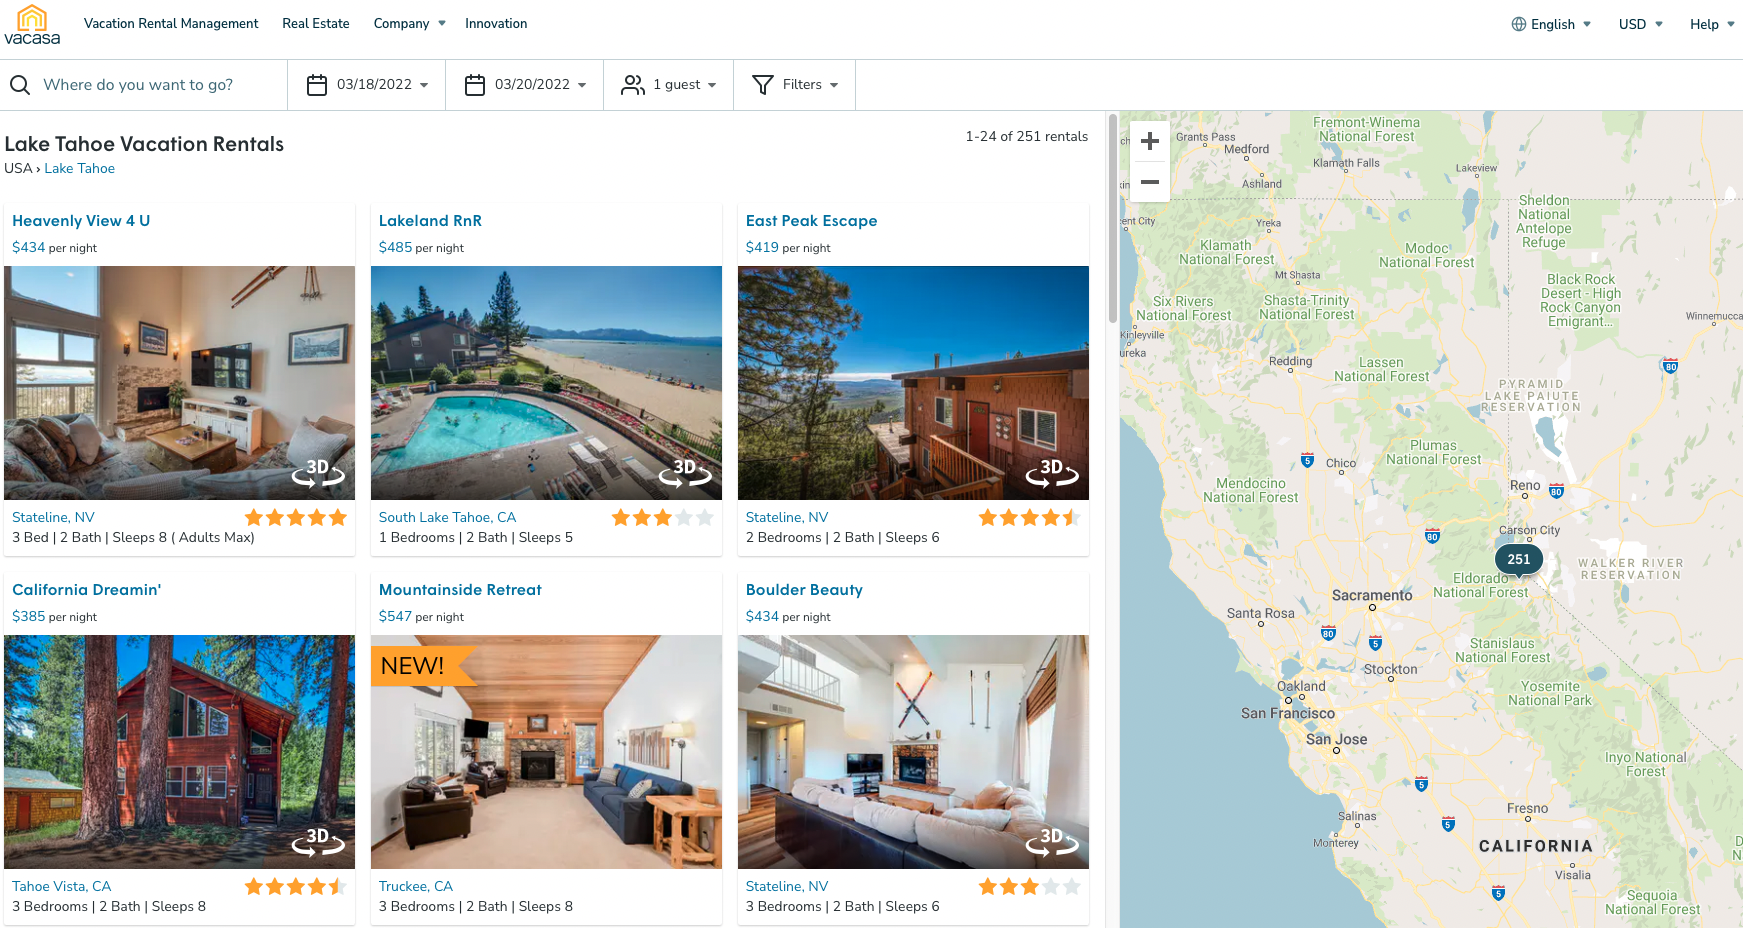
Task: Open the Lakeland RnR listing title
Action: (430, 221)
